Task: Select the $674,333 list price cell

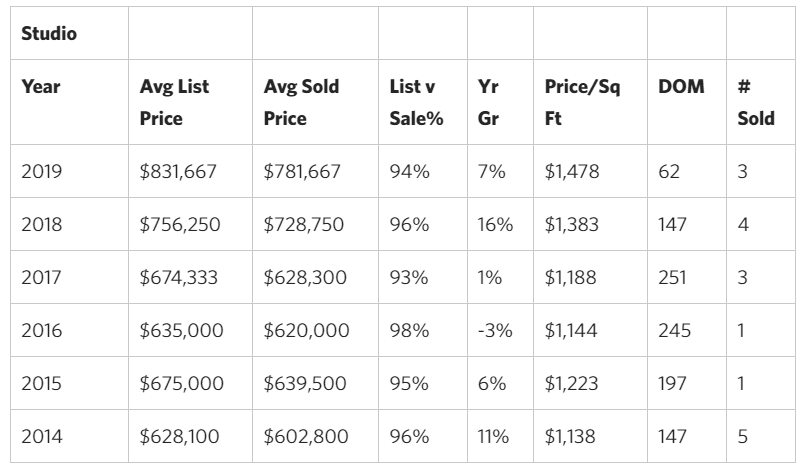Action: point(178,278)
